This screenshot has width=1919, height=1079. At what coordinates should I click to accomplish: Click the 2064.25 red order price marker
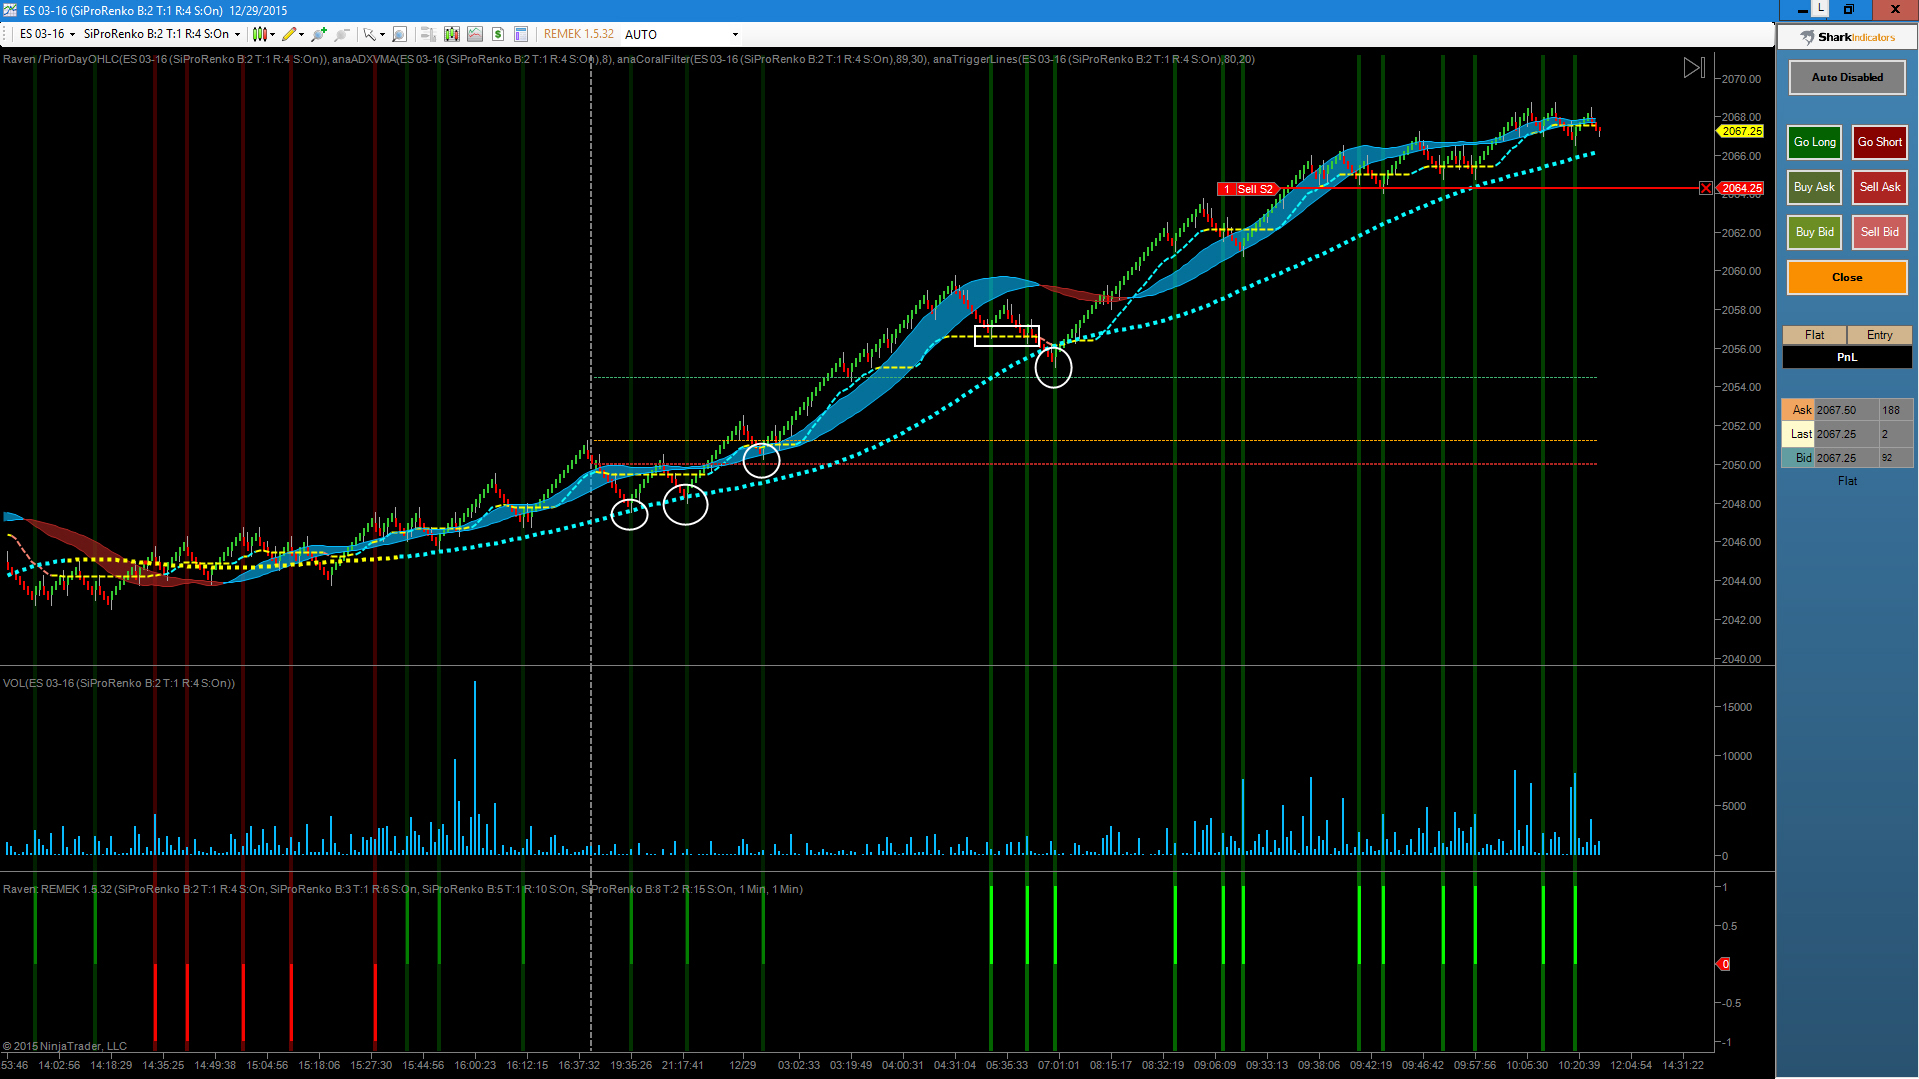pyautogui.click(x=1741, y=188)
